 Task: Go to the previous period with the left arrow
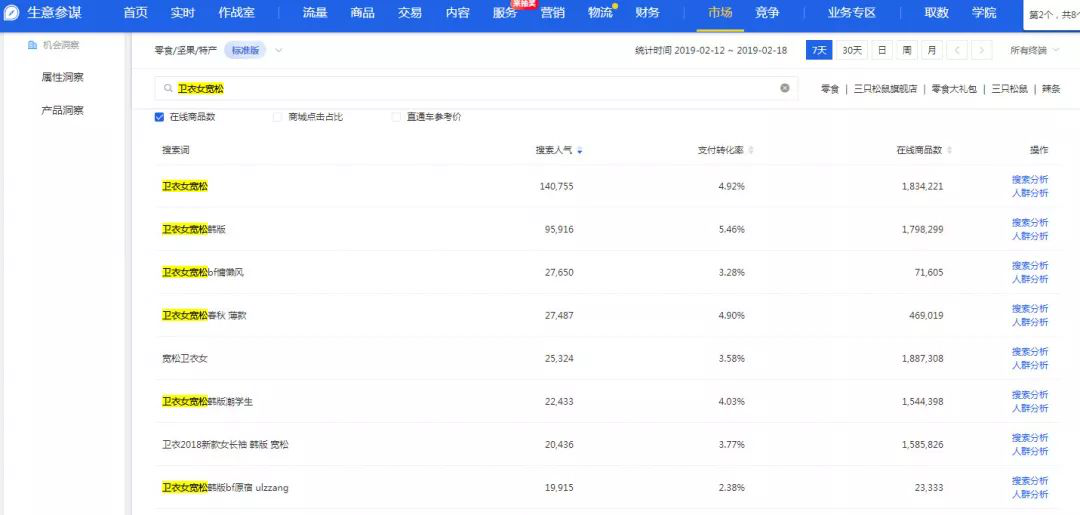pyautogui.click(x=957, y=50)
